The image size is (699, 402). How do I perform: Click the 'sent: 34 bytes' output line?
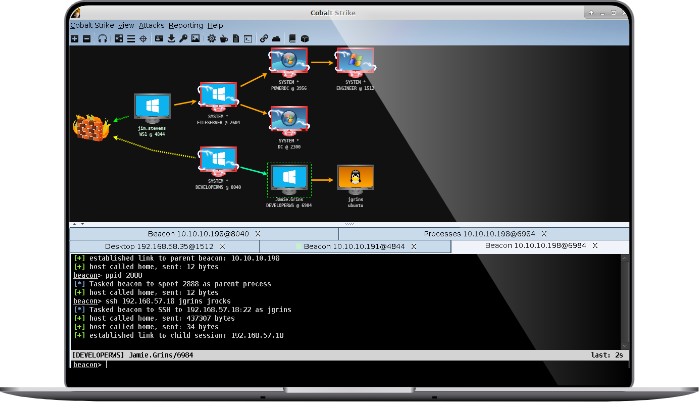[x=146, y=327]
